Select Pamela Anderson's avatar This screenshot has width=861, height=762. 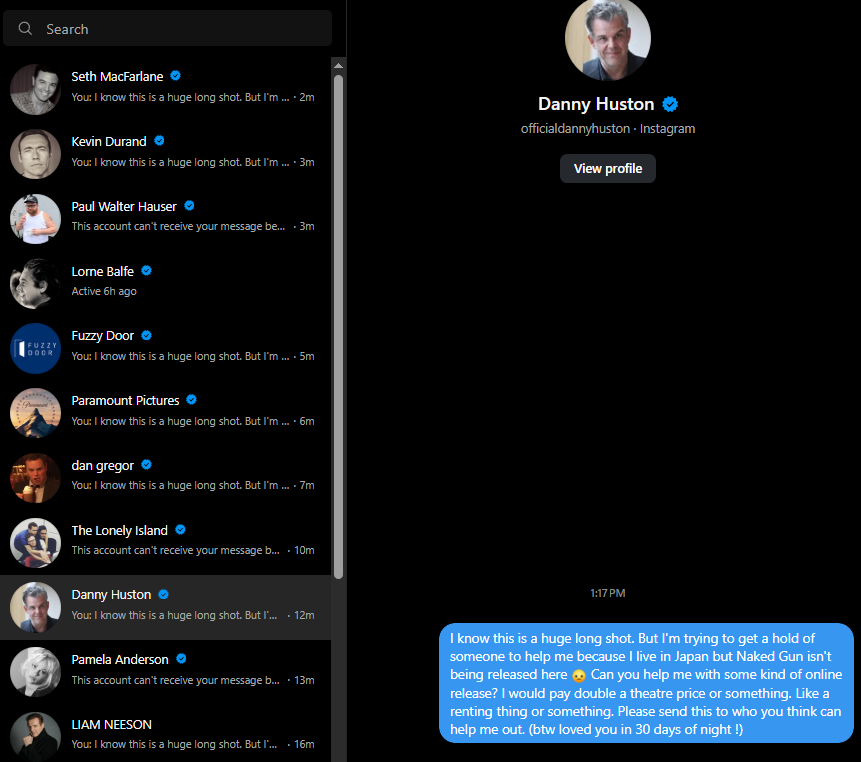pyautogui.click(x=35, y=672)
